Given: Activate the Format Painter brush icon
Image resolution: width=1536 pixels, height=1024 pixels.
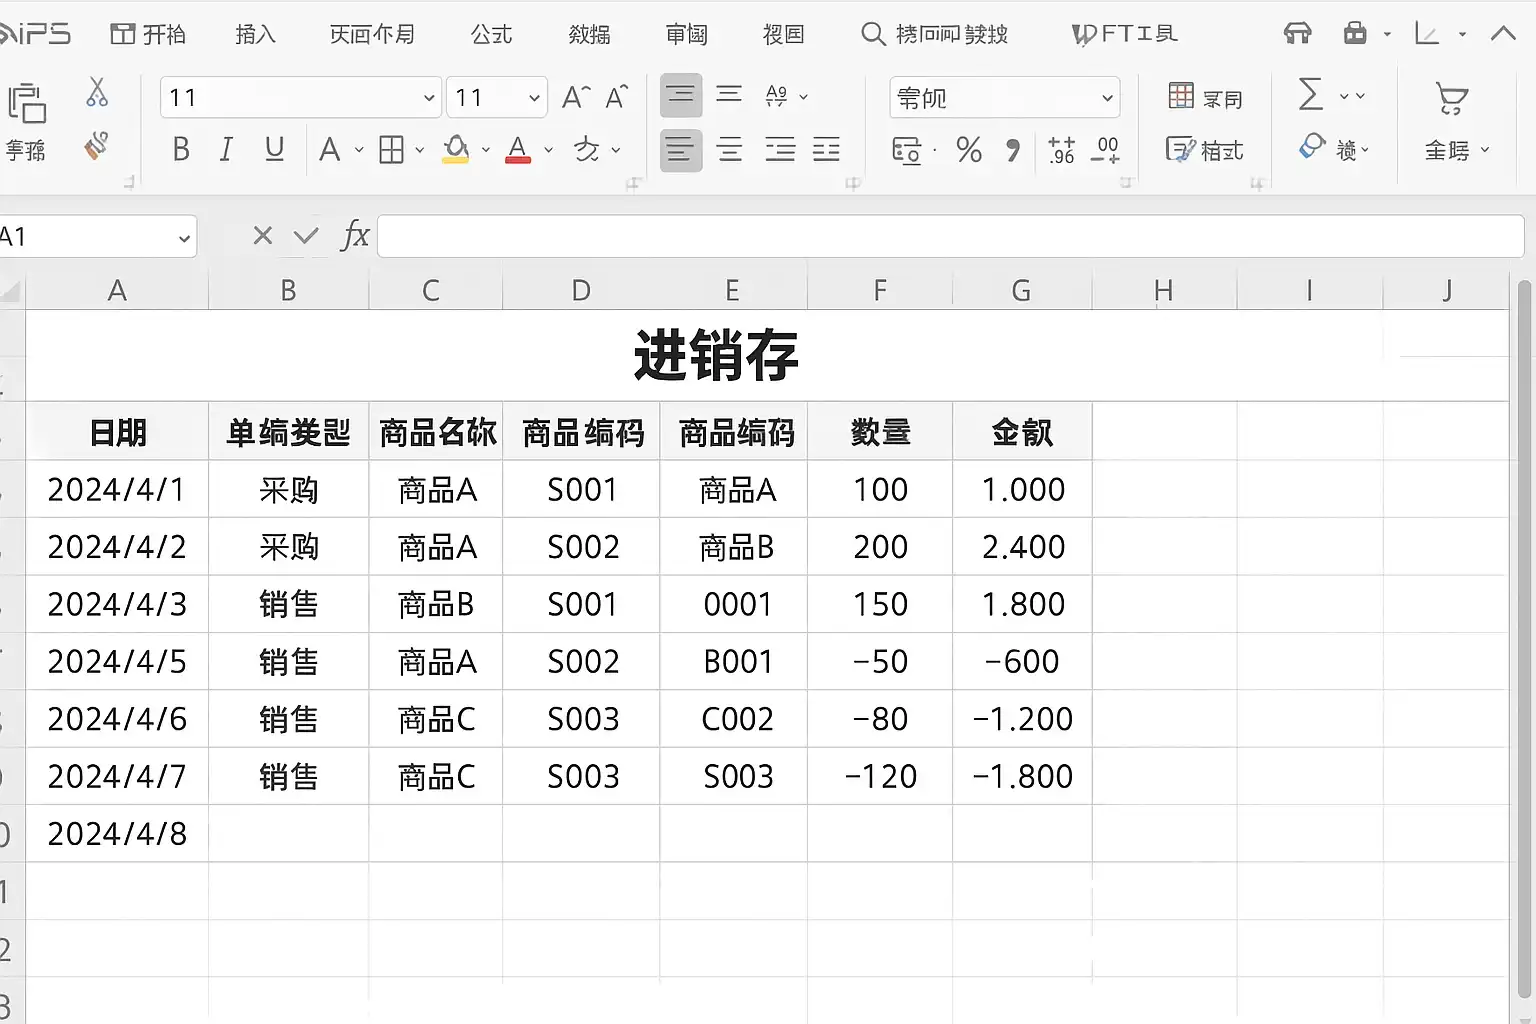Looking at the screenshot, I should pos(96,147).
